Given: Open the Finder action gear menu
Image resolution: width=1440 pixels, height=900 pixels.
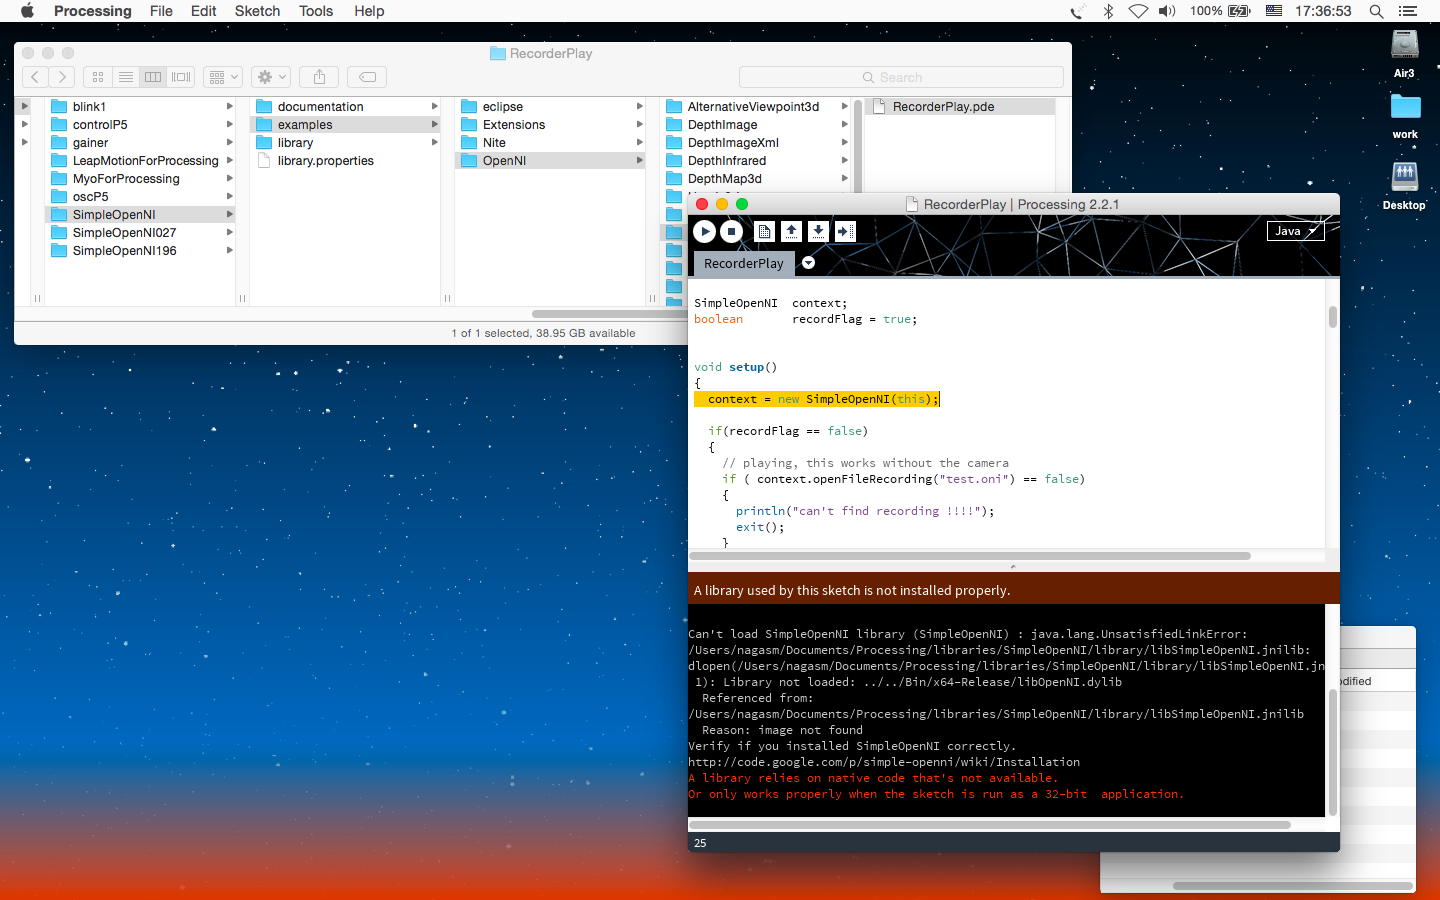Looking at the screenshot, I should (271, 77).
